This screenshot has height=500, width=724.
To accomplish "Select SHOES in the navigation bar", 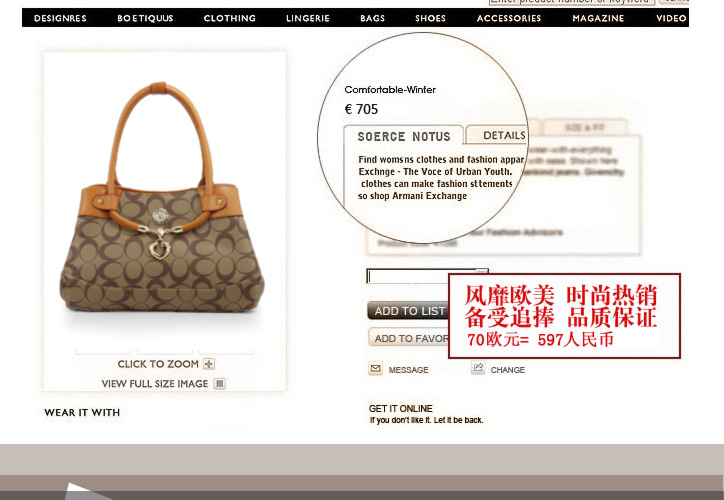I will click(430, 18).
